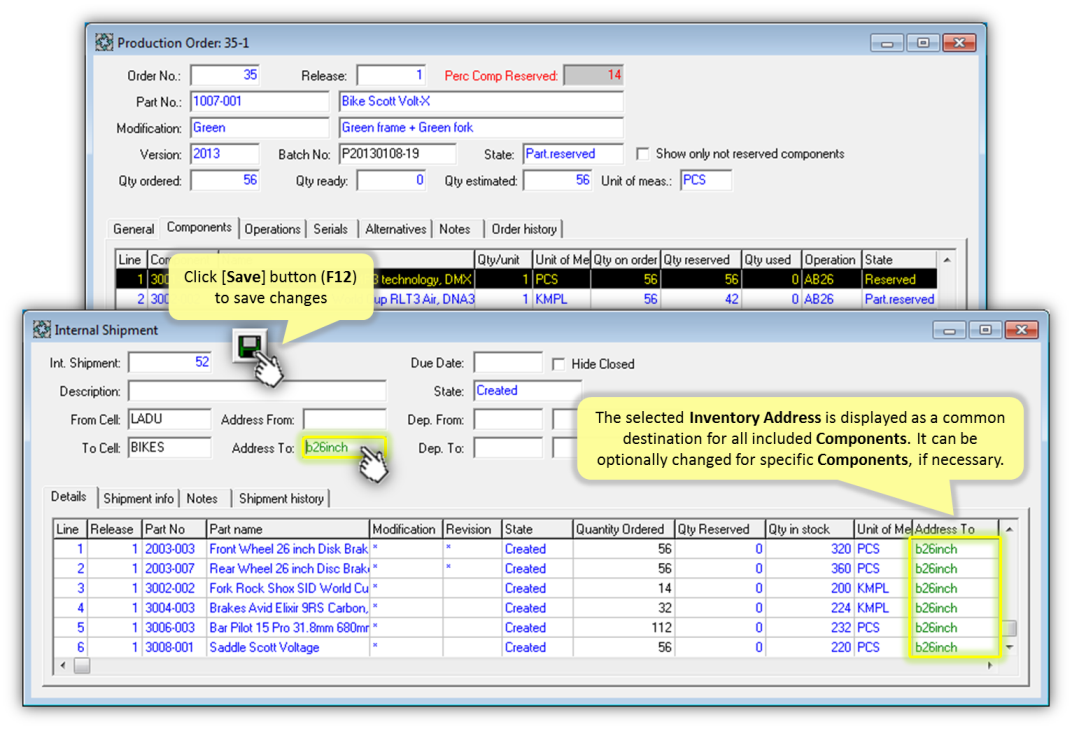Viewport: 1072px width, 729px height.
Task: Click the Description text field
Action: pos(256,391)
